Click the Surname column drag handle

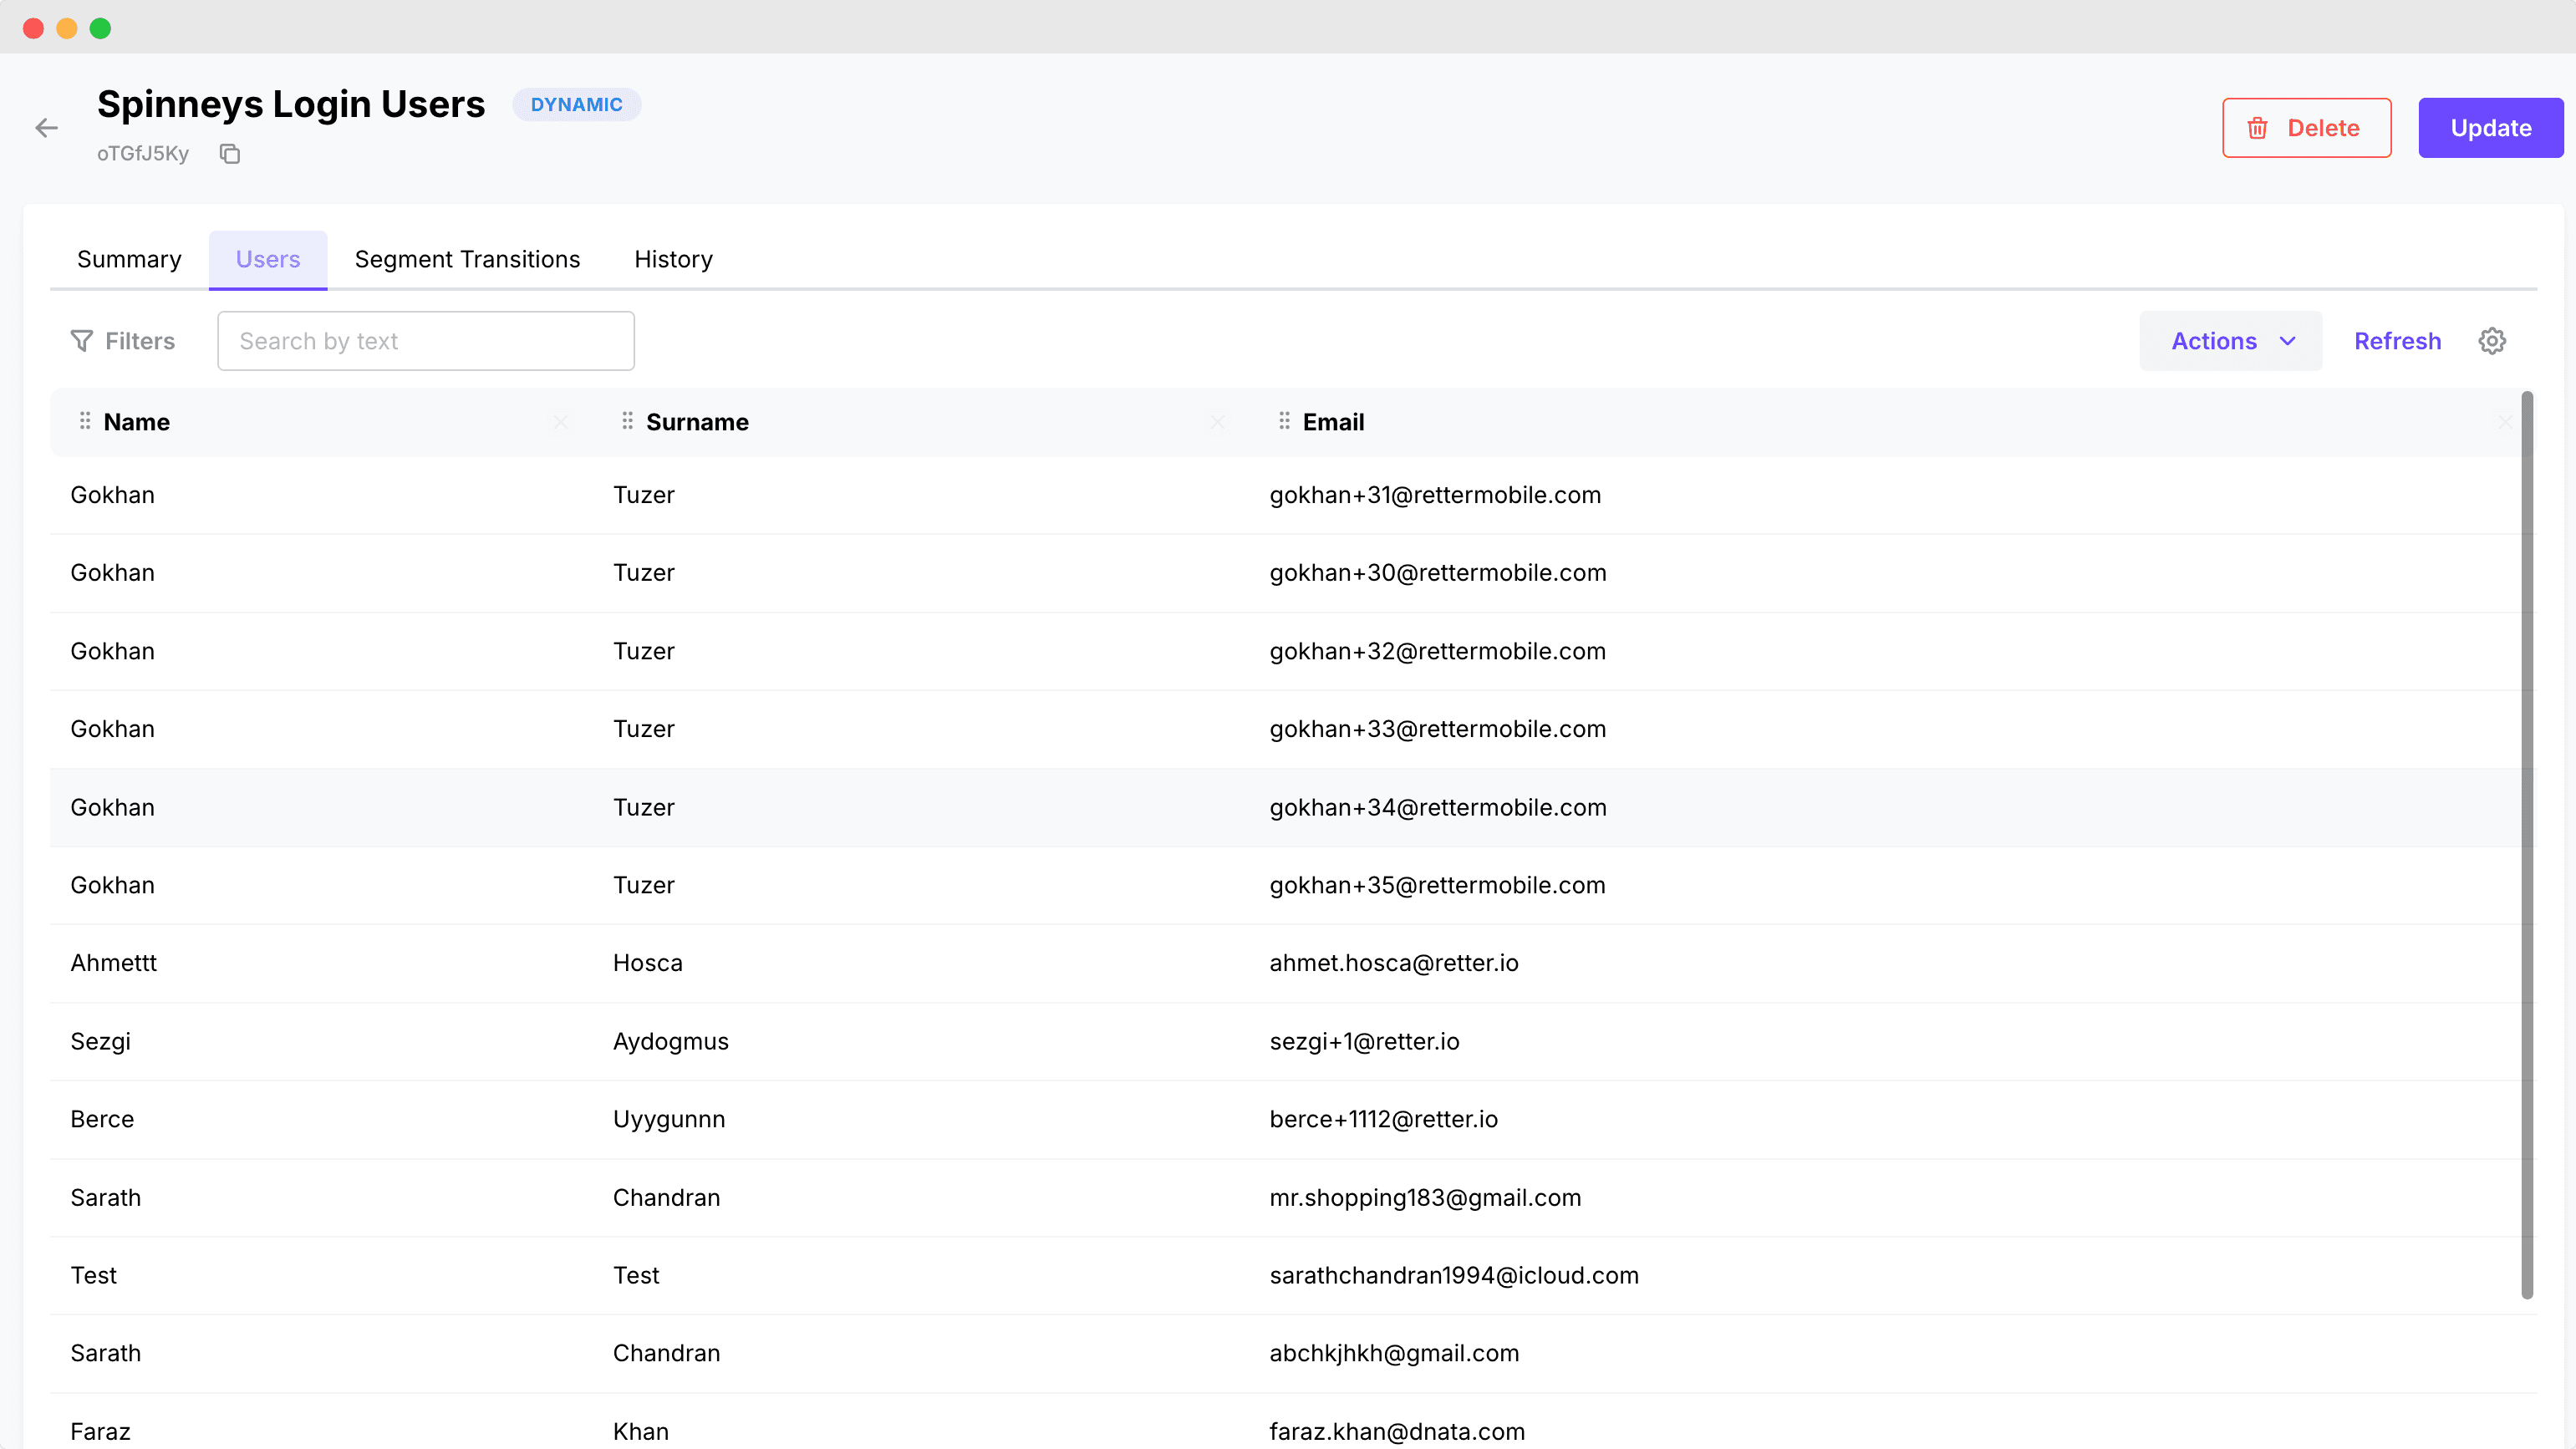(x=627, y=421)
